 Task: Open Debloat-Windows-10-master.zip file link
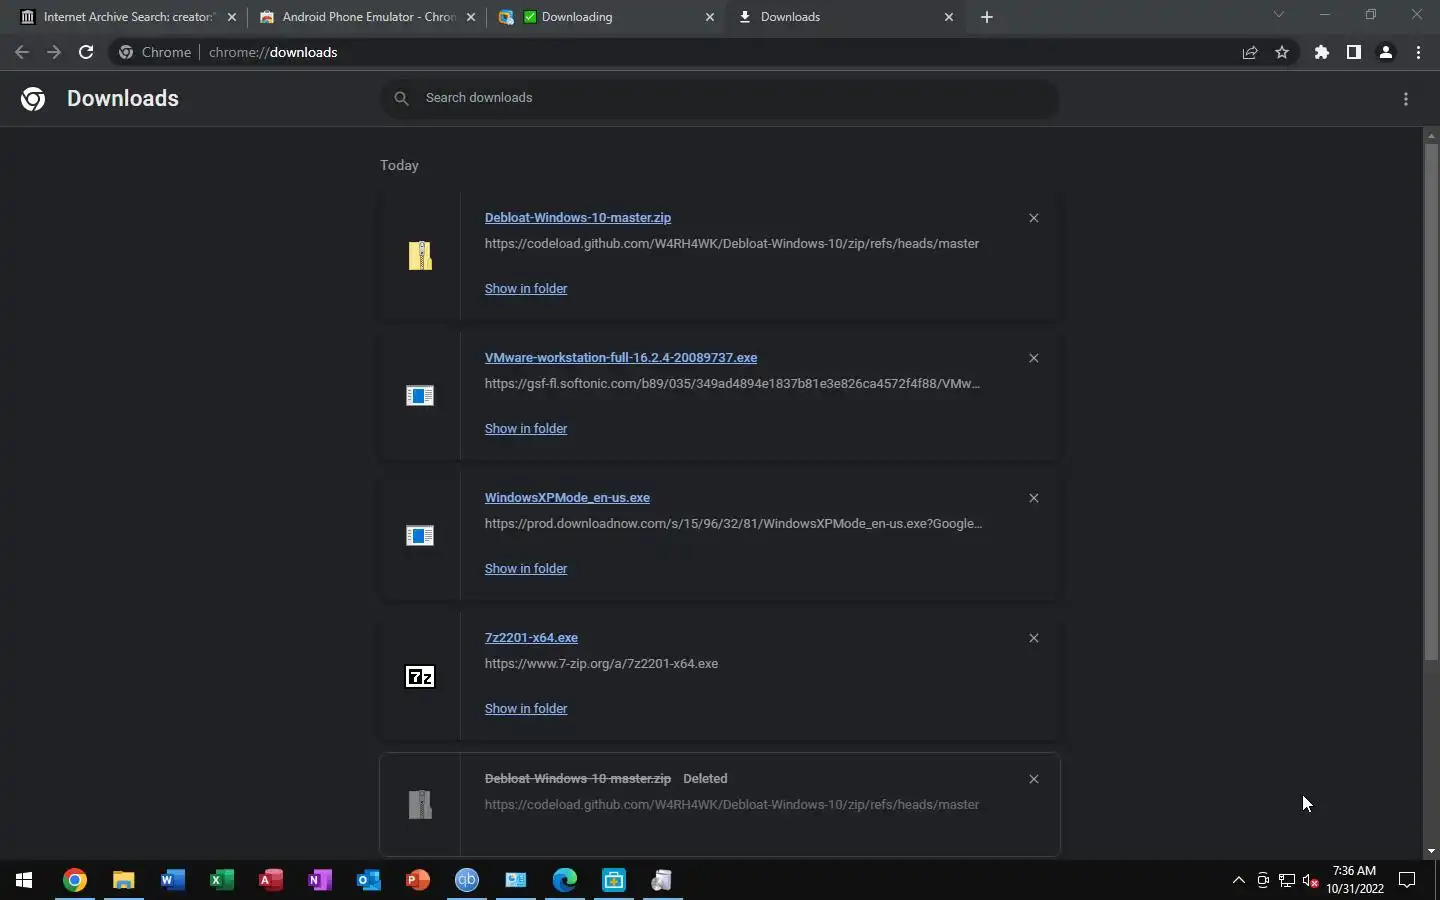pos(578,217)
